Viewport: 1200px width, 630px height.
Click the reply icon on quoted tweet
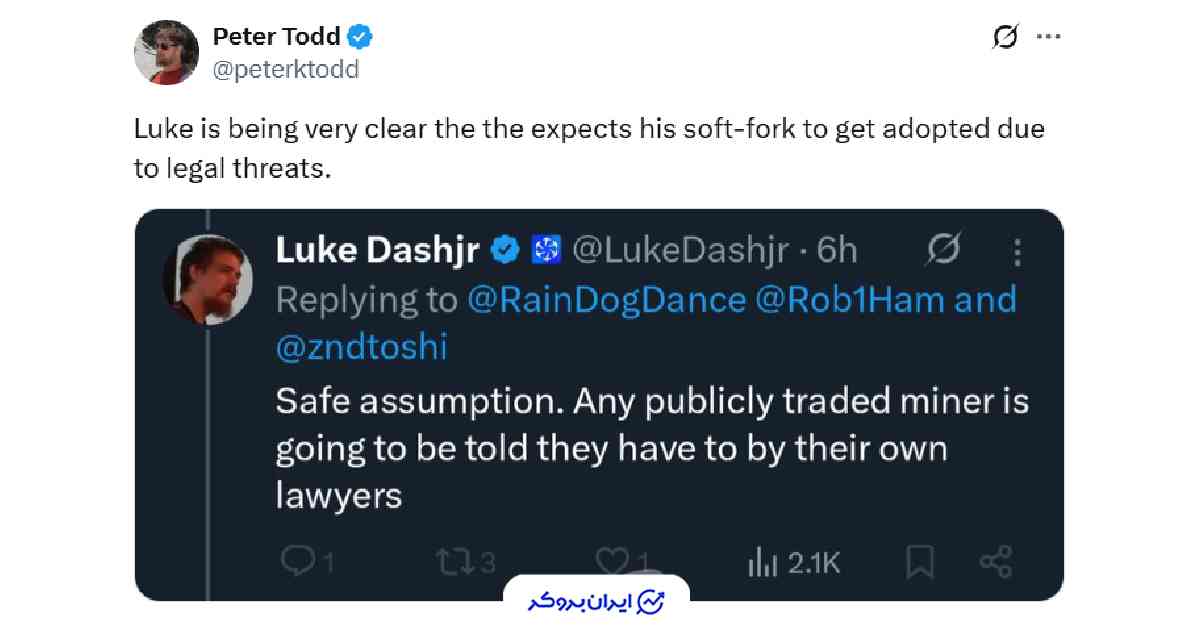(298, 562)
